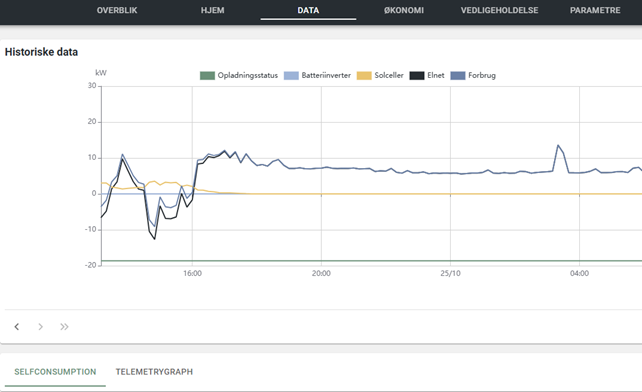Toggle Opladningsstatus series in legend
Image resolution: width=642 pixels, height=392 pixels.
[239, 75]
